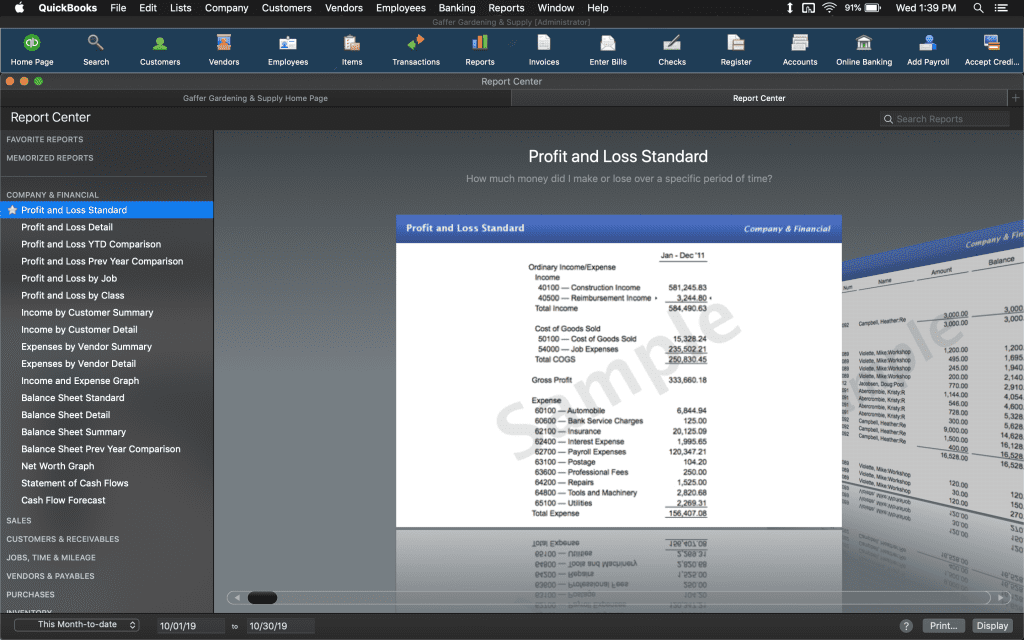Image resolution: width=1024 pixels, height=640 pixels.
Task: Select the Balance Sheet Standard report
Action: [72, 397]
